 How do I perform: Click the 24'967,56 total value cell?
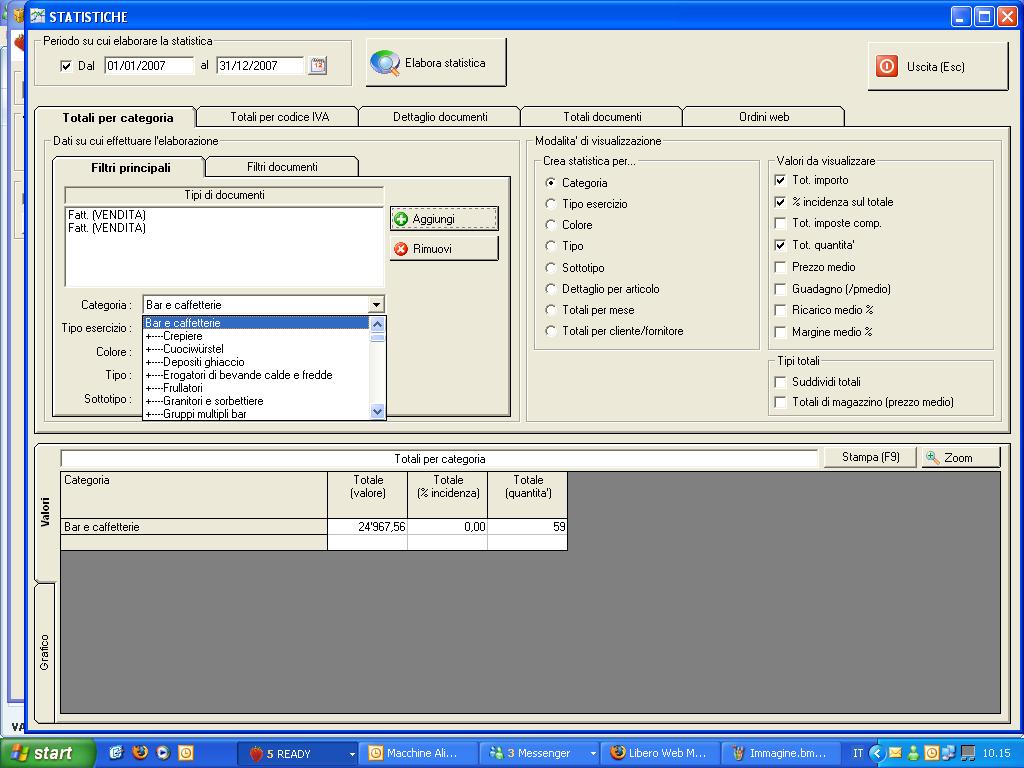click(x=367, y=526)
